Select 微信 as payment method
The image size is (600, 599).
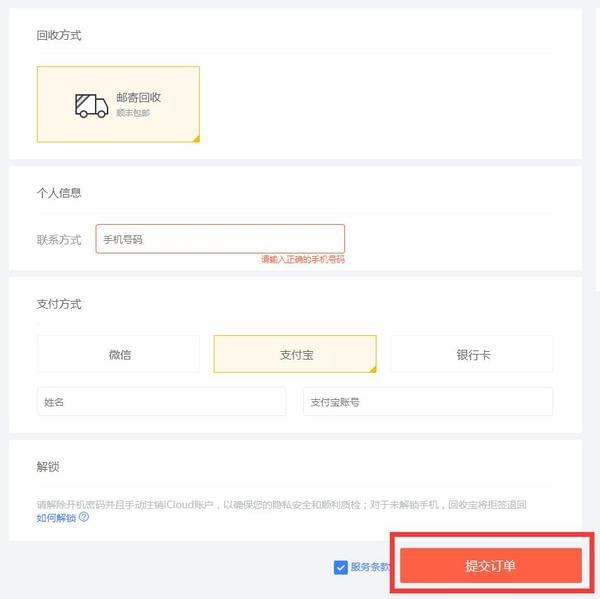[119, 354]
